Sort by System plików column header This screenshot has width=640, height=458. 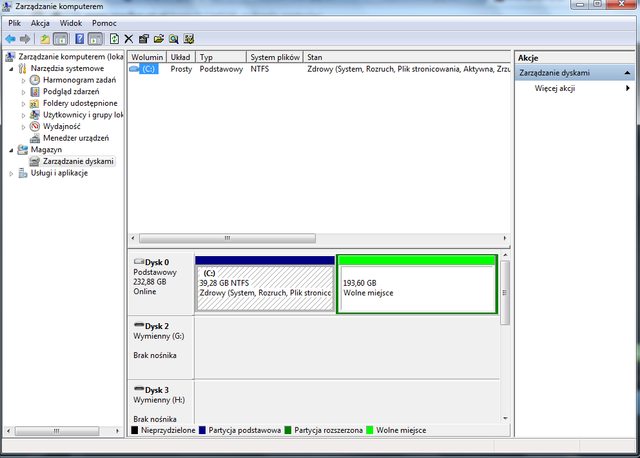275,57
